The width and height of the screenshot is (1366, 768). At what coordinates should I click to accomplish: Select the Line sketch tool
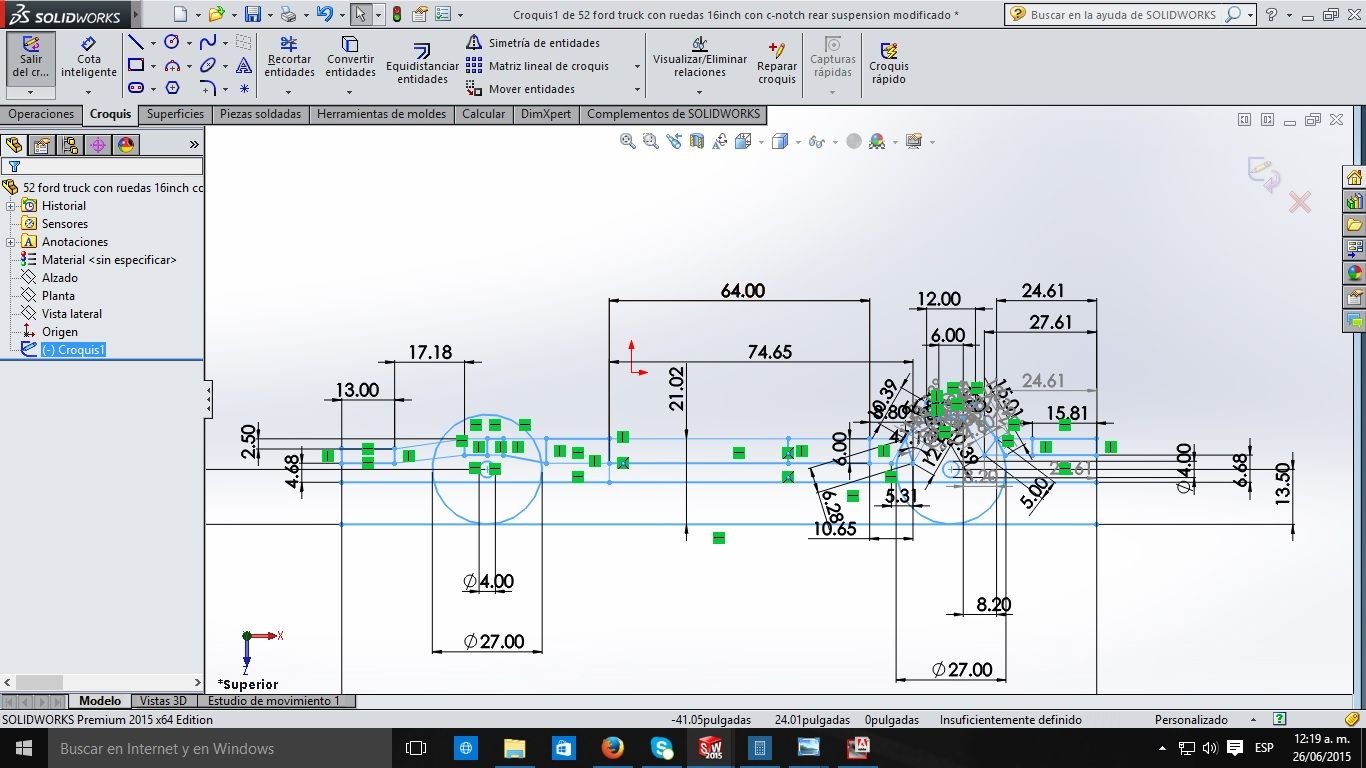[136, 42]
